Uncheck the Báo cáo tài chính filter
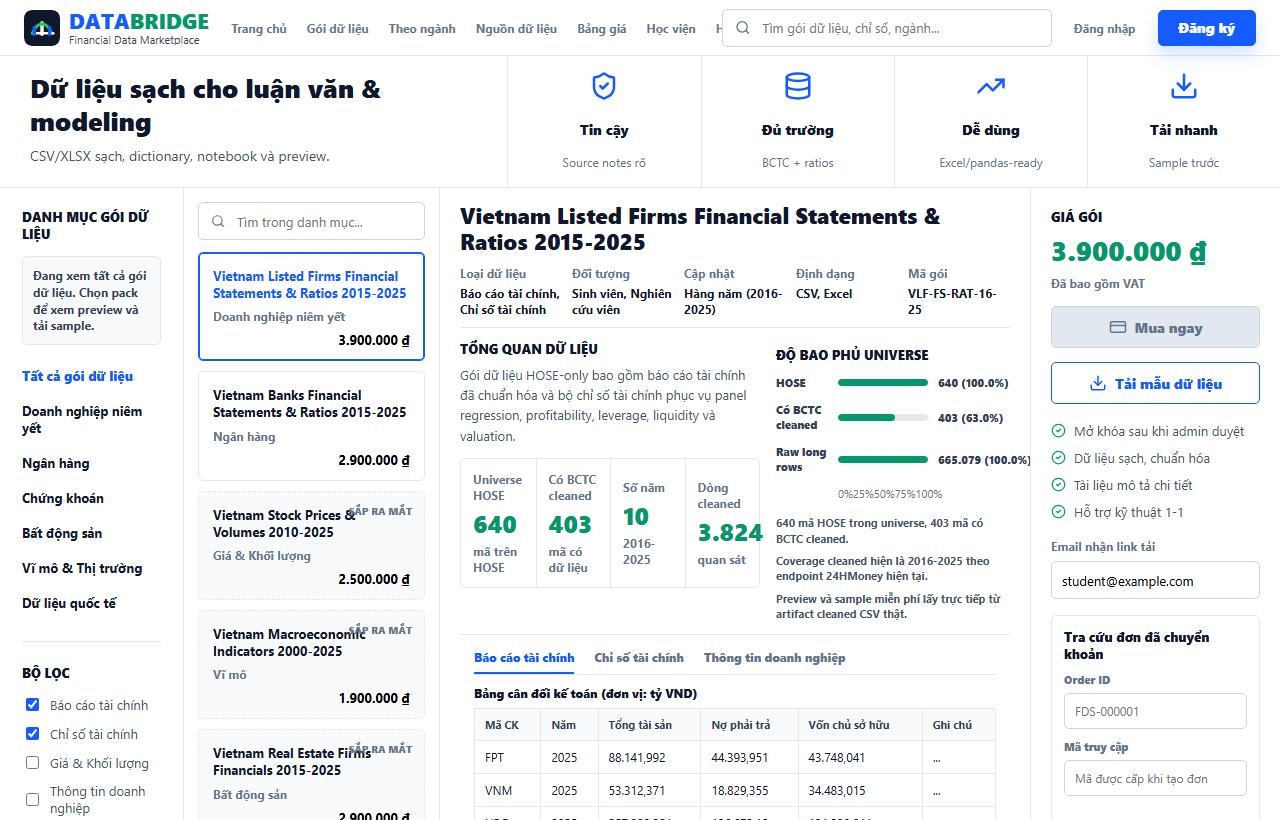The width and height of the screenshot is (1280, 820). [32, 705]
